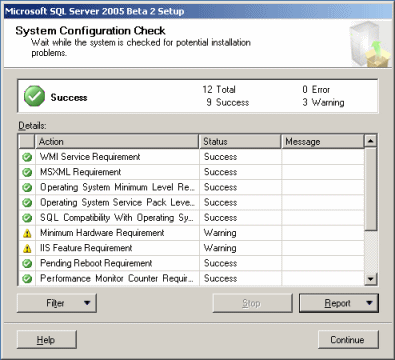Click Warning status of IIS Feature Requirement
The width and height of the screenshot is (395, 360).
coord(220,248)
